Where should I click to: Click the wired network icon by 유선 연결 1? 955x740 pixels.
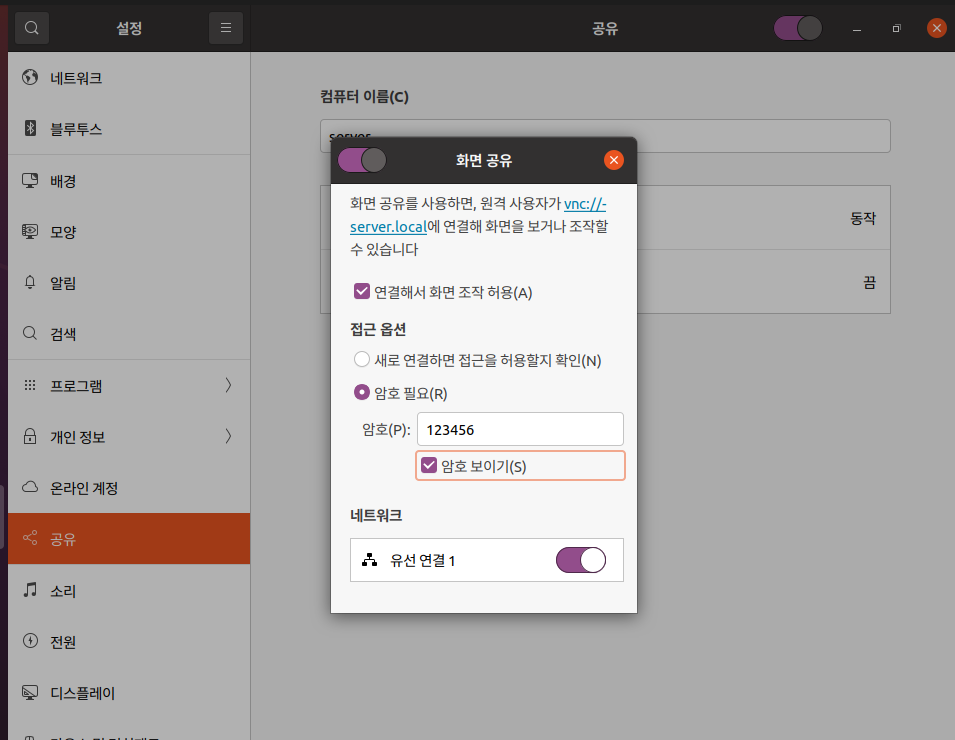pos(370,560)
